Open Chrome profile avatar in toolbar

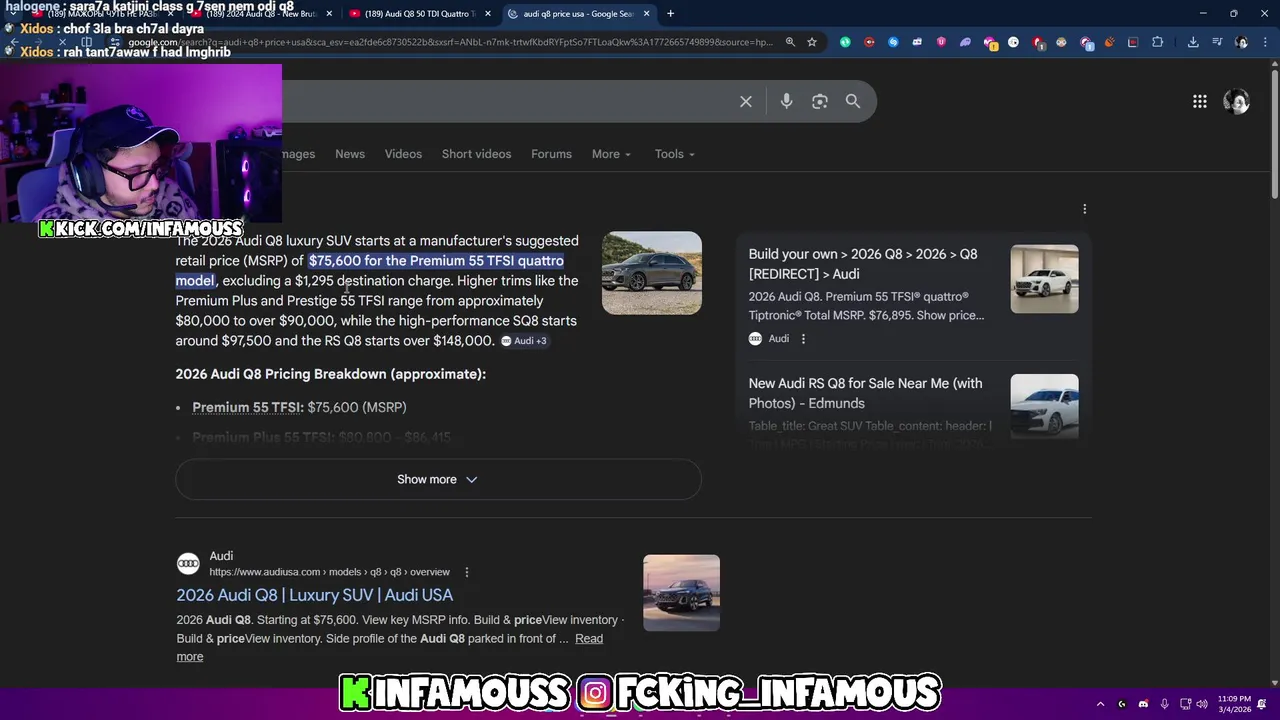pos(1242,42)
